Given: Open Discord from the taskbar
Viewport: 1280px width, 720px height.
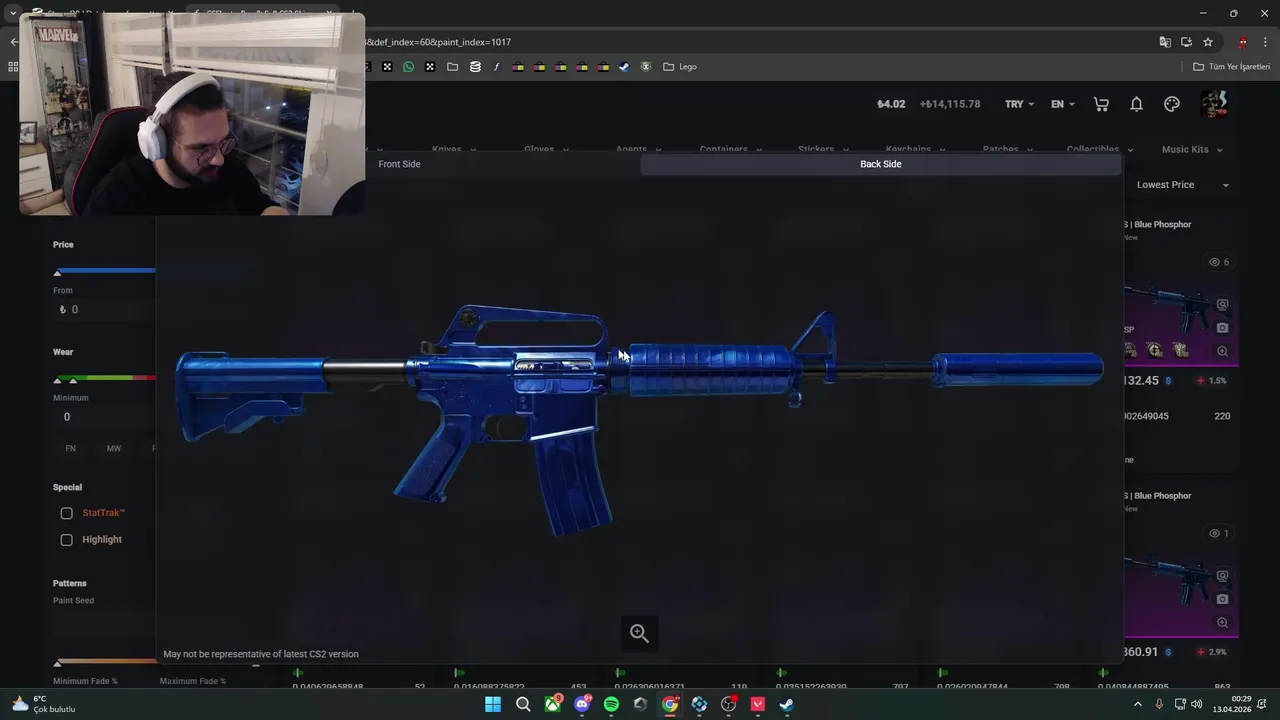Looking at the screenshot, I should [x=582, y=704].
